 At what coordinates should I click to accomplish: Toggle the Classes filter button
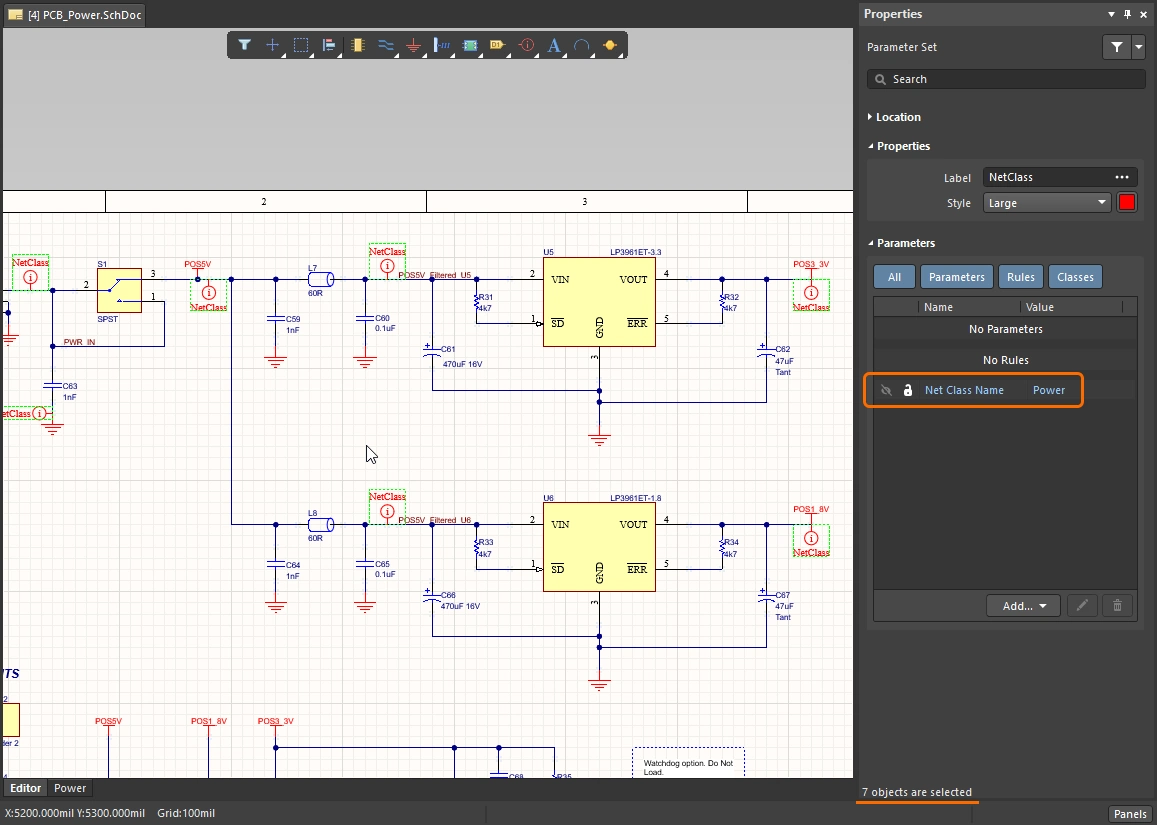(1075, 277)
